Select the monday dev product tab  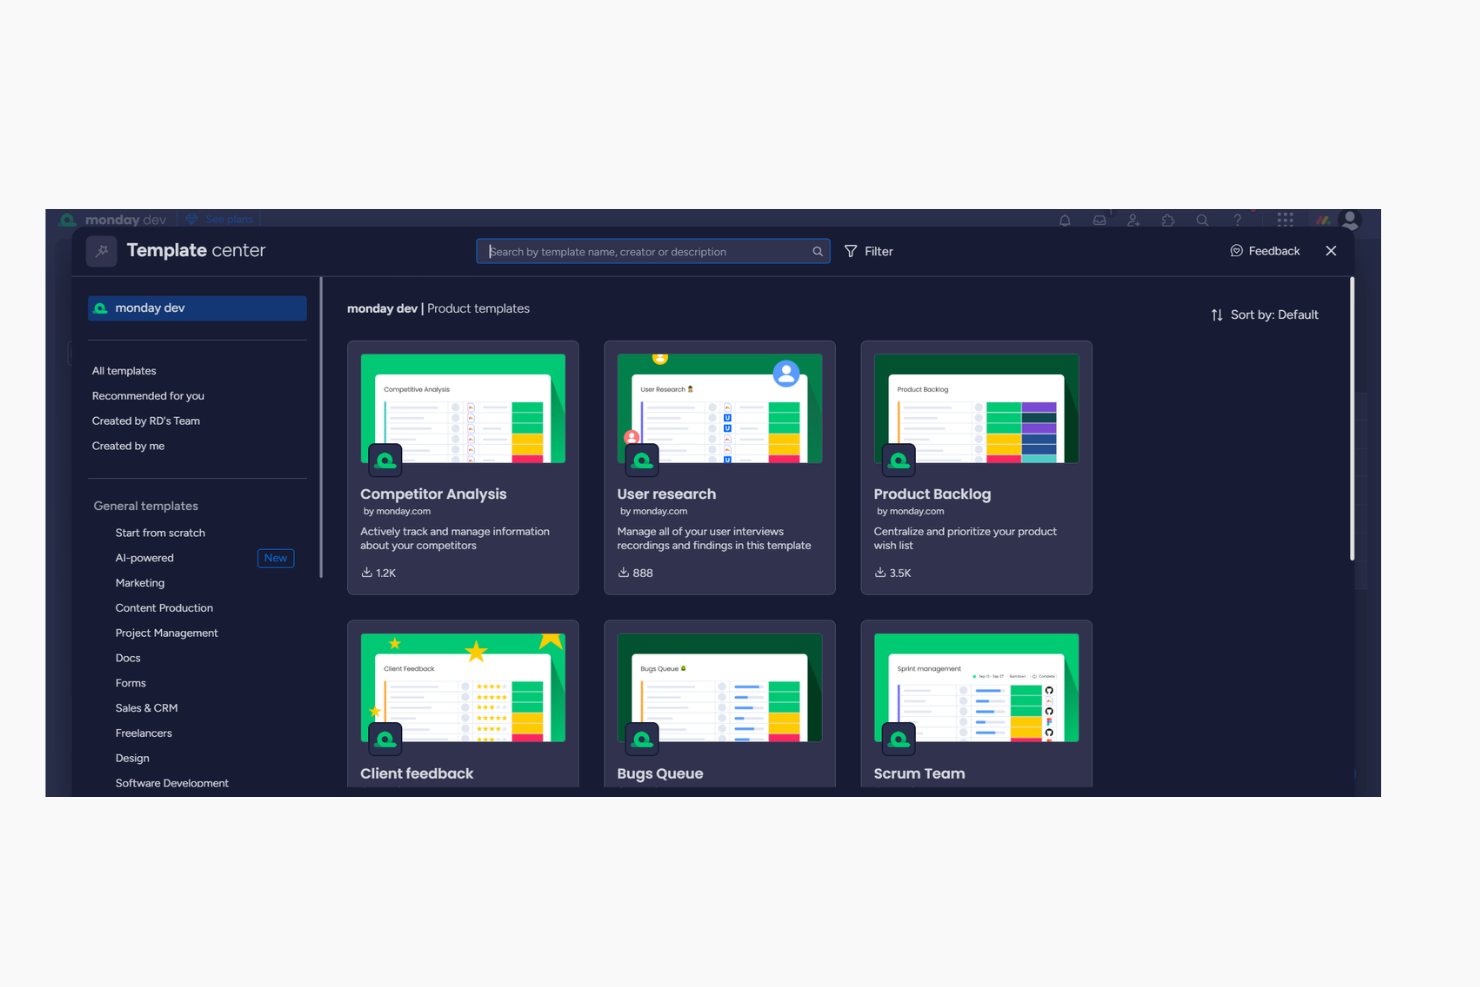click(x=197, y=308)
